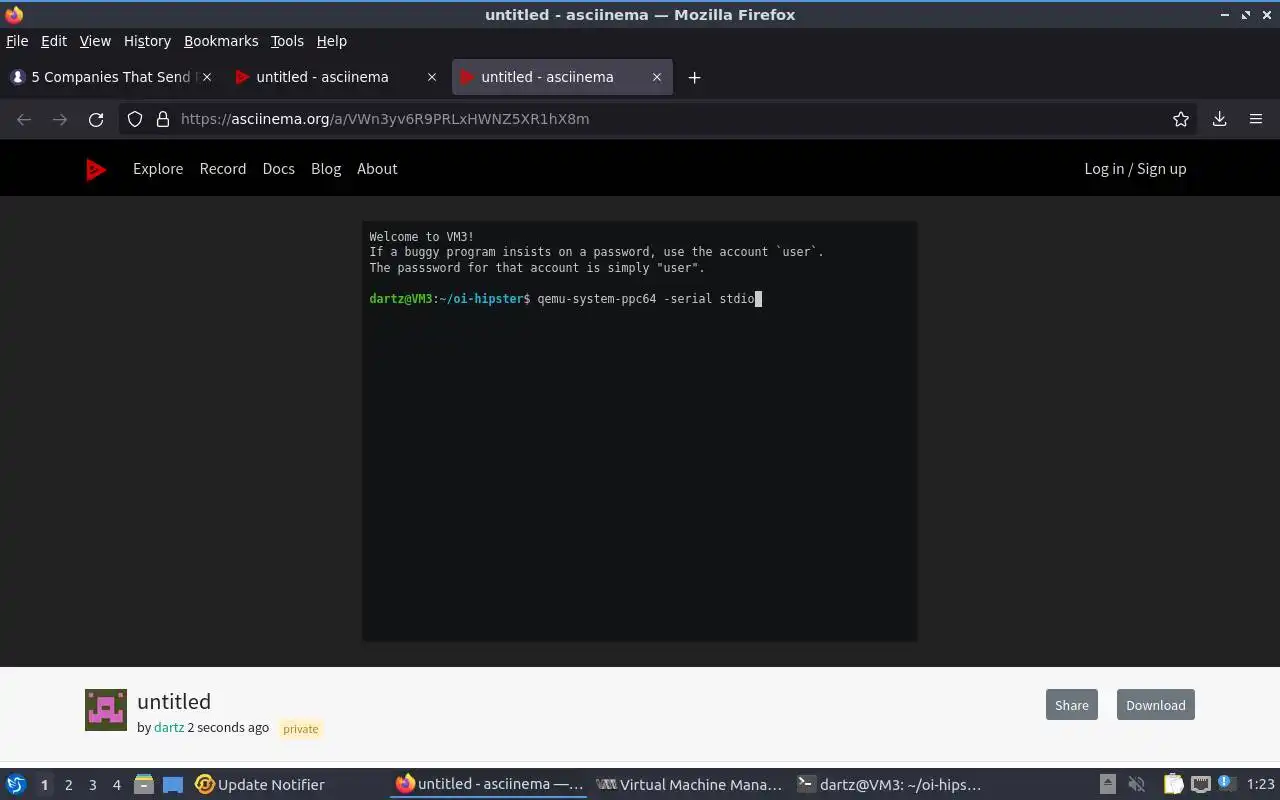Open the File menu
The width and height of the screenshot is (1280, 800).
(x=17, y=41)
